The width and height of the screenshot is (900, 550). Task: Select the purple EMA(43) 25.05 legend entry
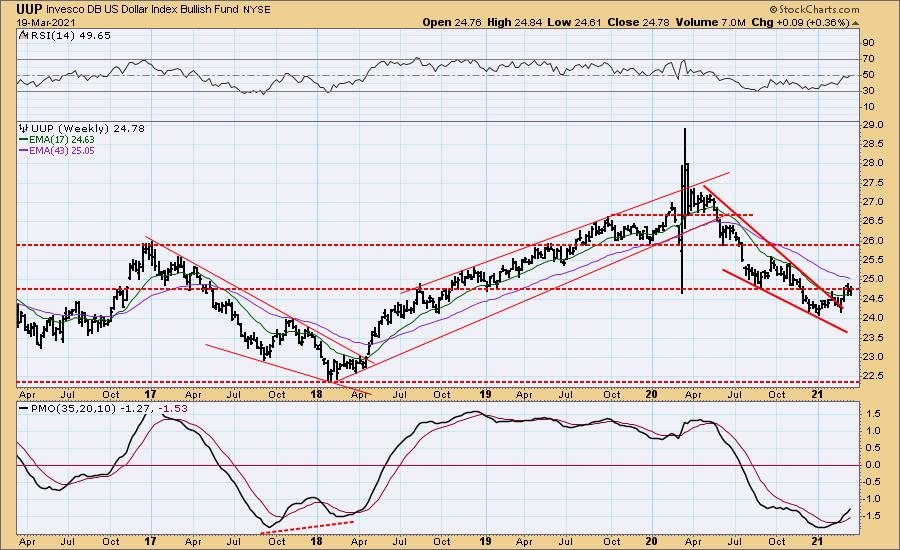click(57, 150)
